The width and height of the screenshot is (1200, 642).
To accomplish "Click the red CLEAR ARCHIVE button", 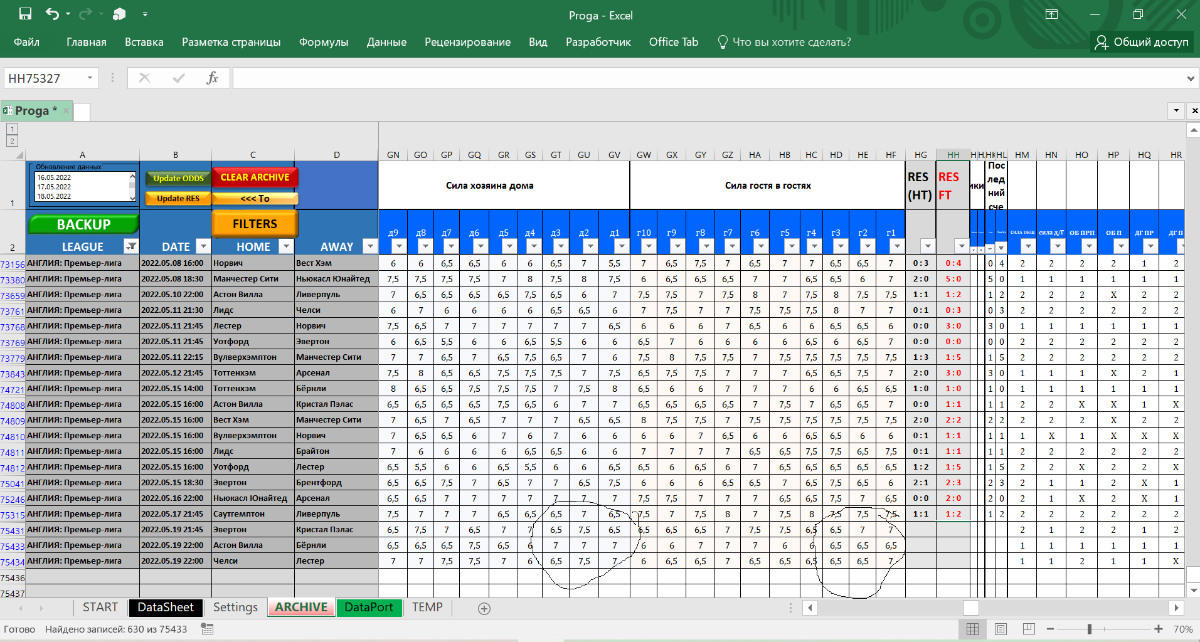I will [255, 178].
